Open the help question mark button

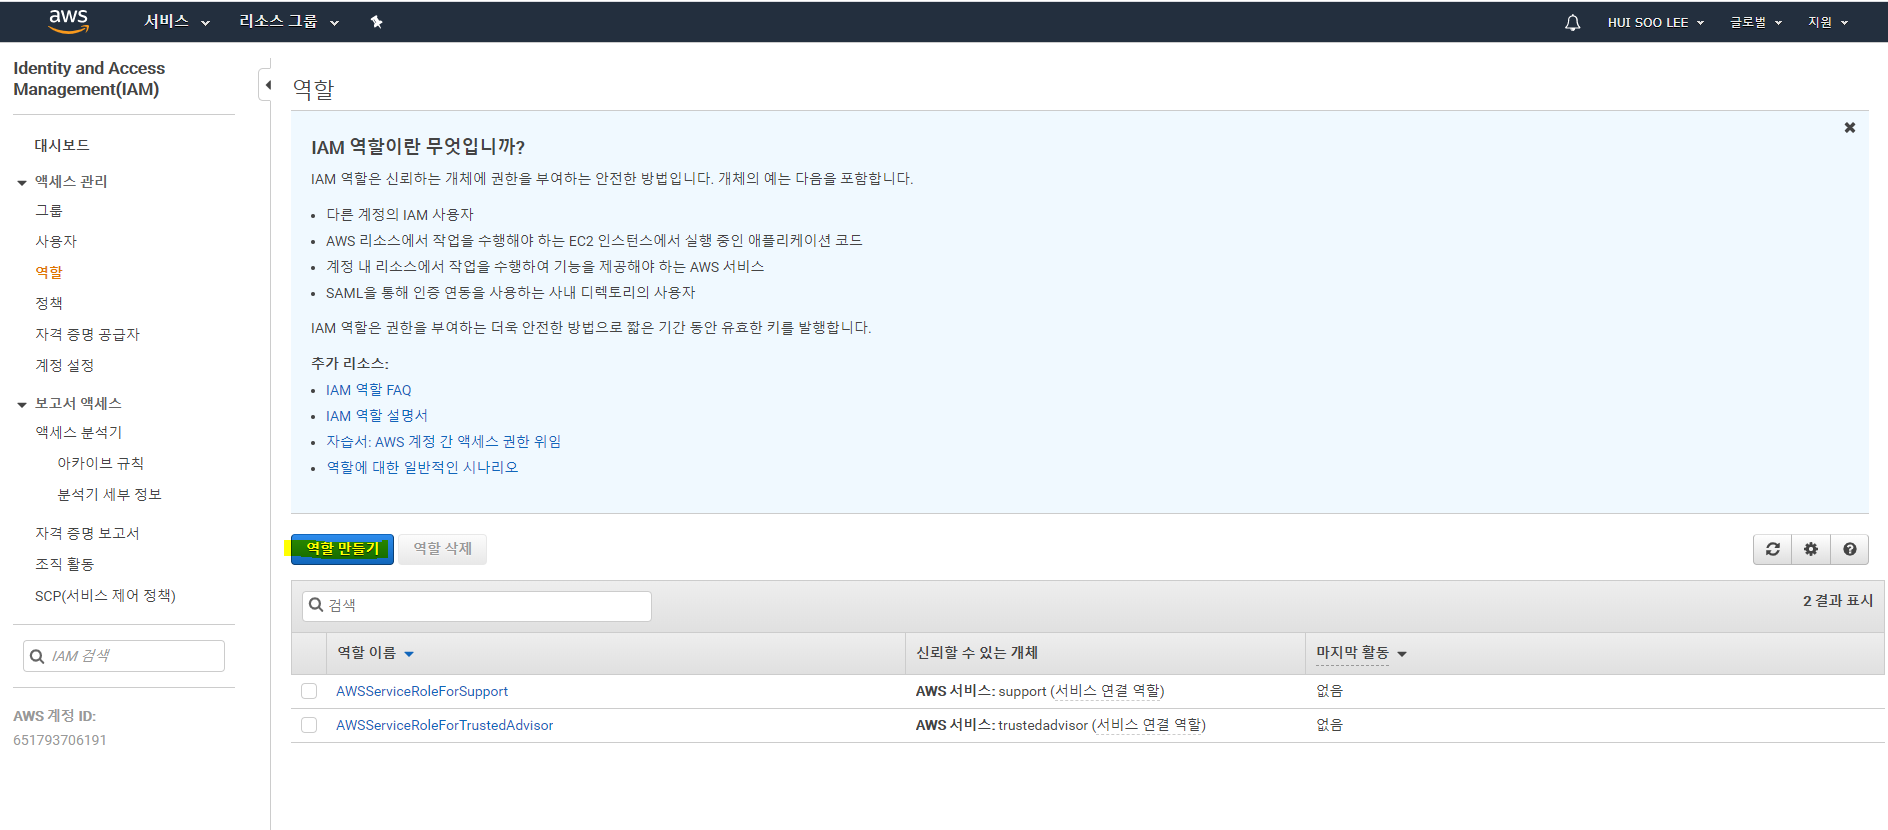(x=1849, y=549)
